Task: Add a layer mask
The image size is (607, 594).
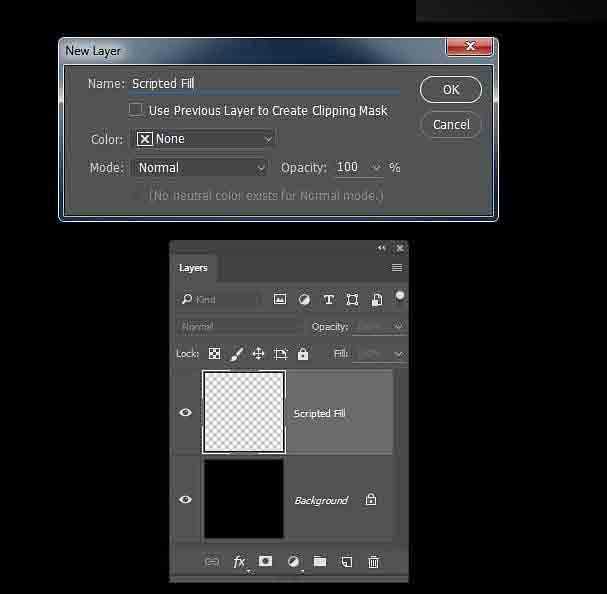Action: coord(266,562)
